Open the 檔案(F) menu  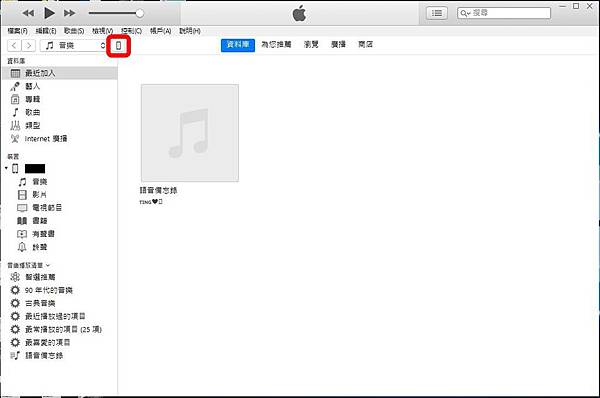[x=18, y=31]
